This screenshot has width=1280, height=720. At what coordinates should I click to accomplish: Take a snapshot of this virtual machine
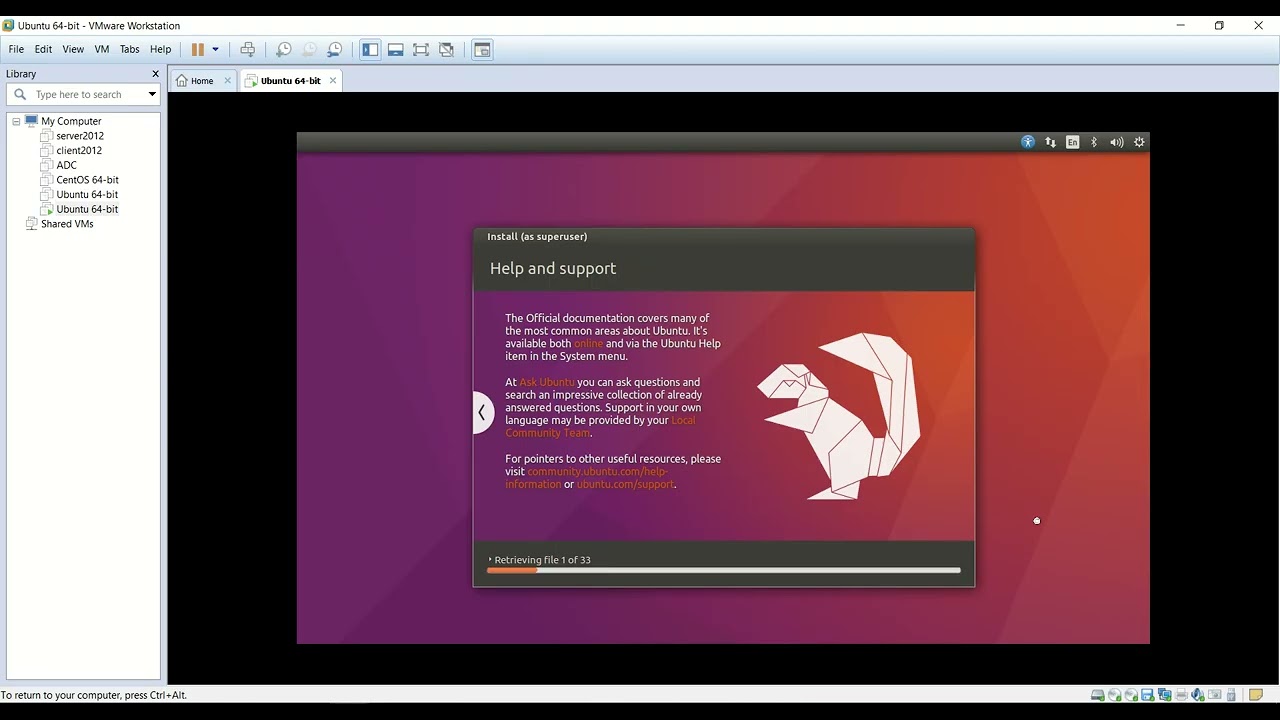tap(284, 49)
